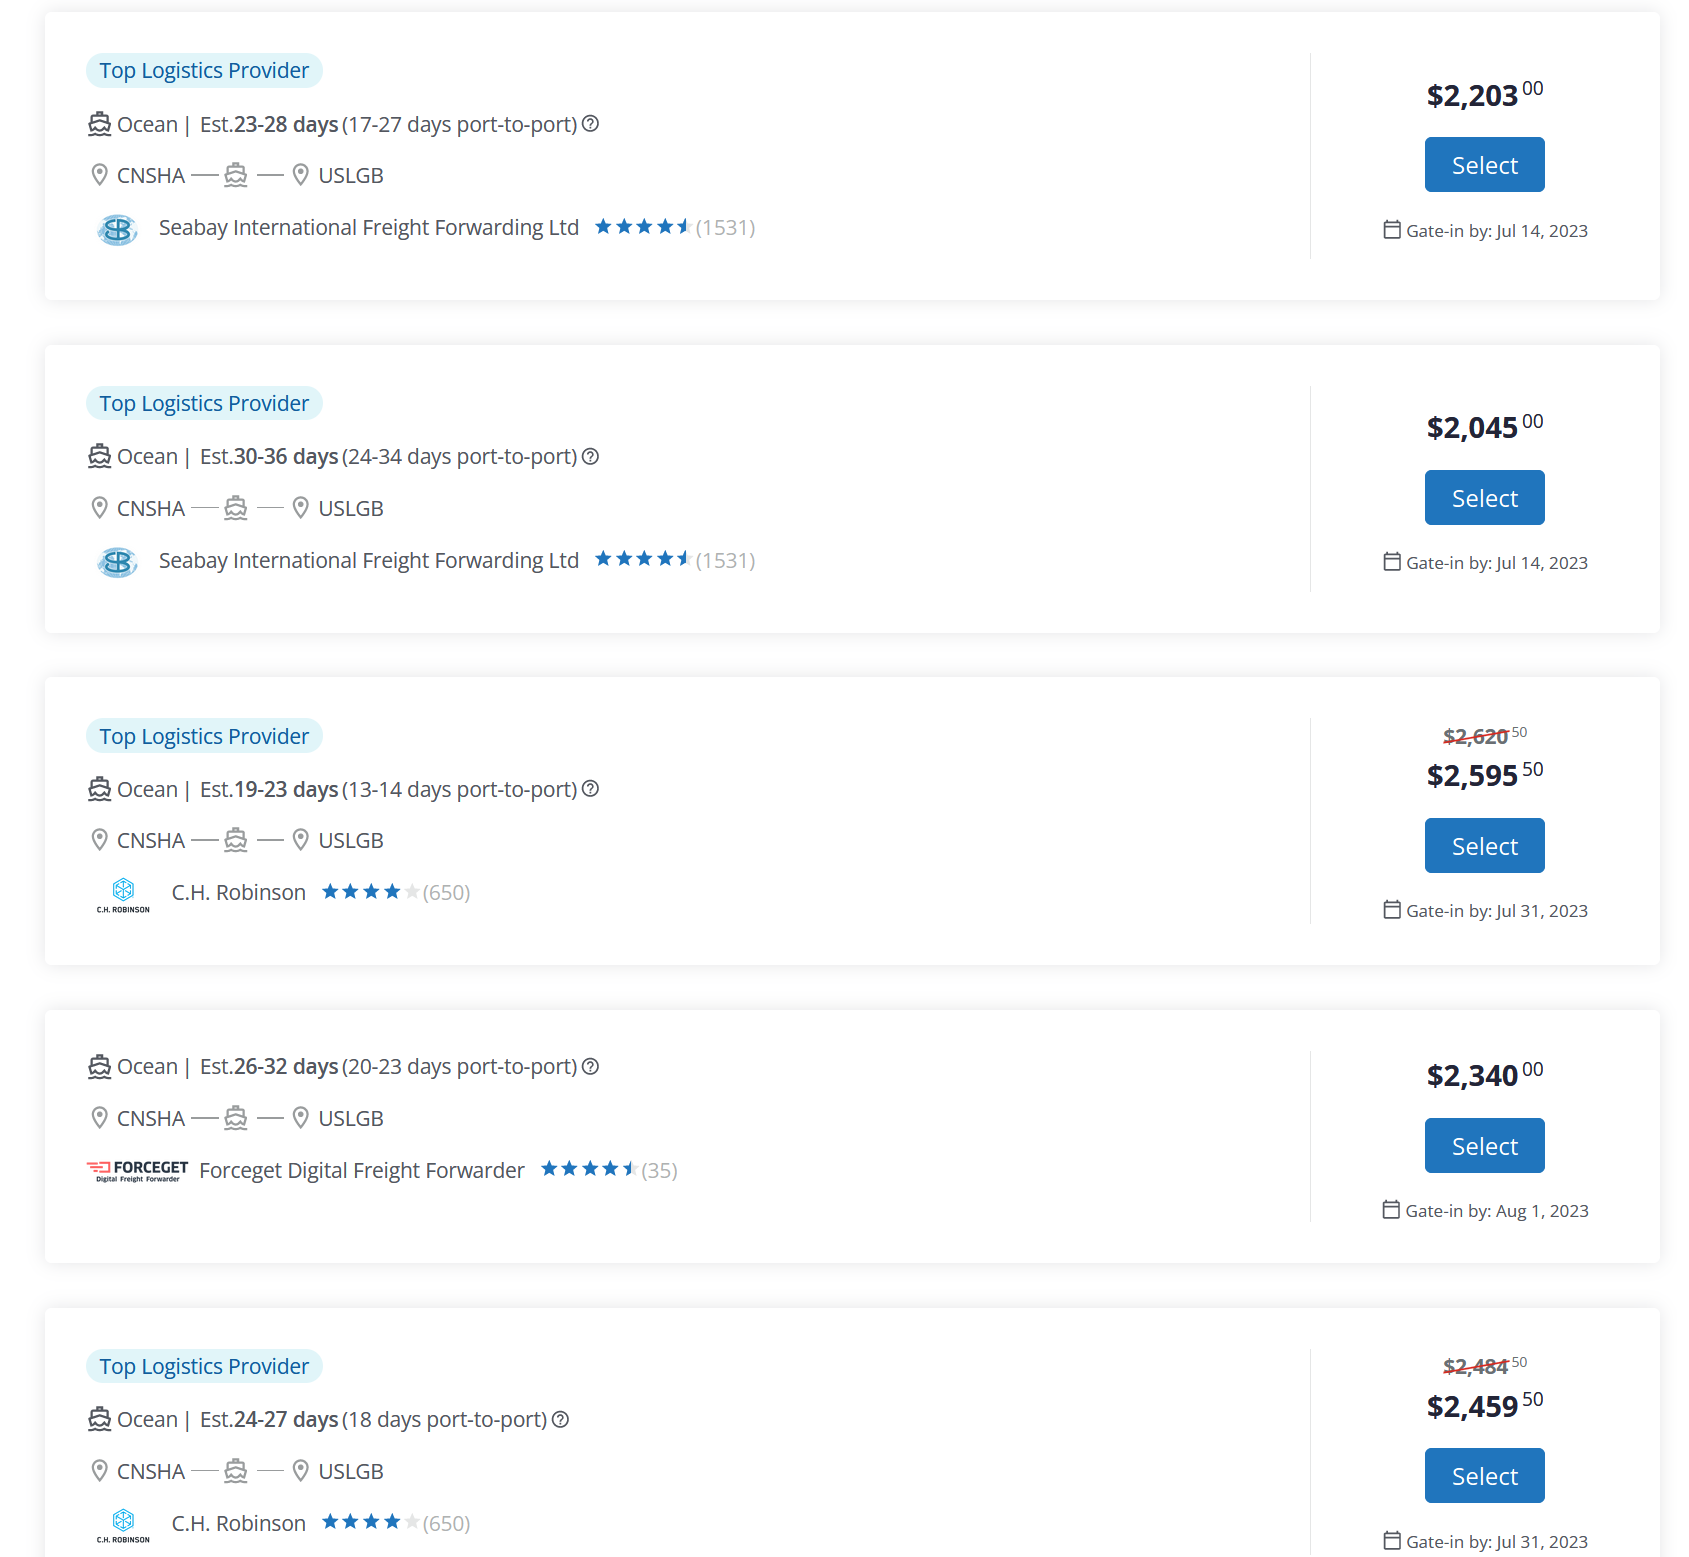This screenshot has width=1689, height=1557.
Task: Select the $2,340.00 Forceget offer
Action: click(x=1484, y=1146)
